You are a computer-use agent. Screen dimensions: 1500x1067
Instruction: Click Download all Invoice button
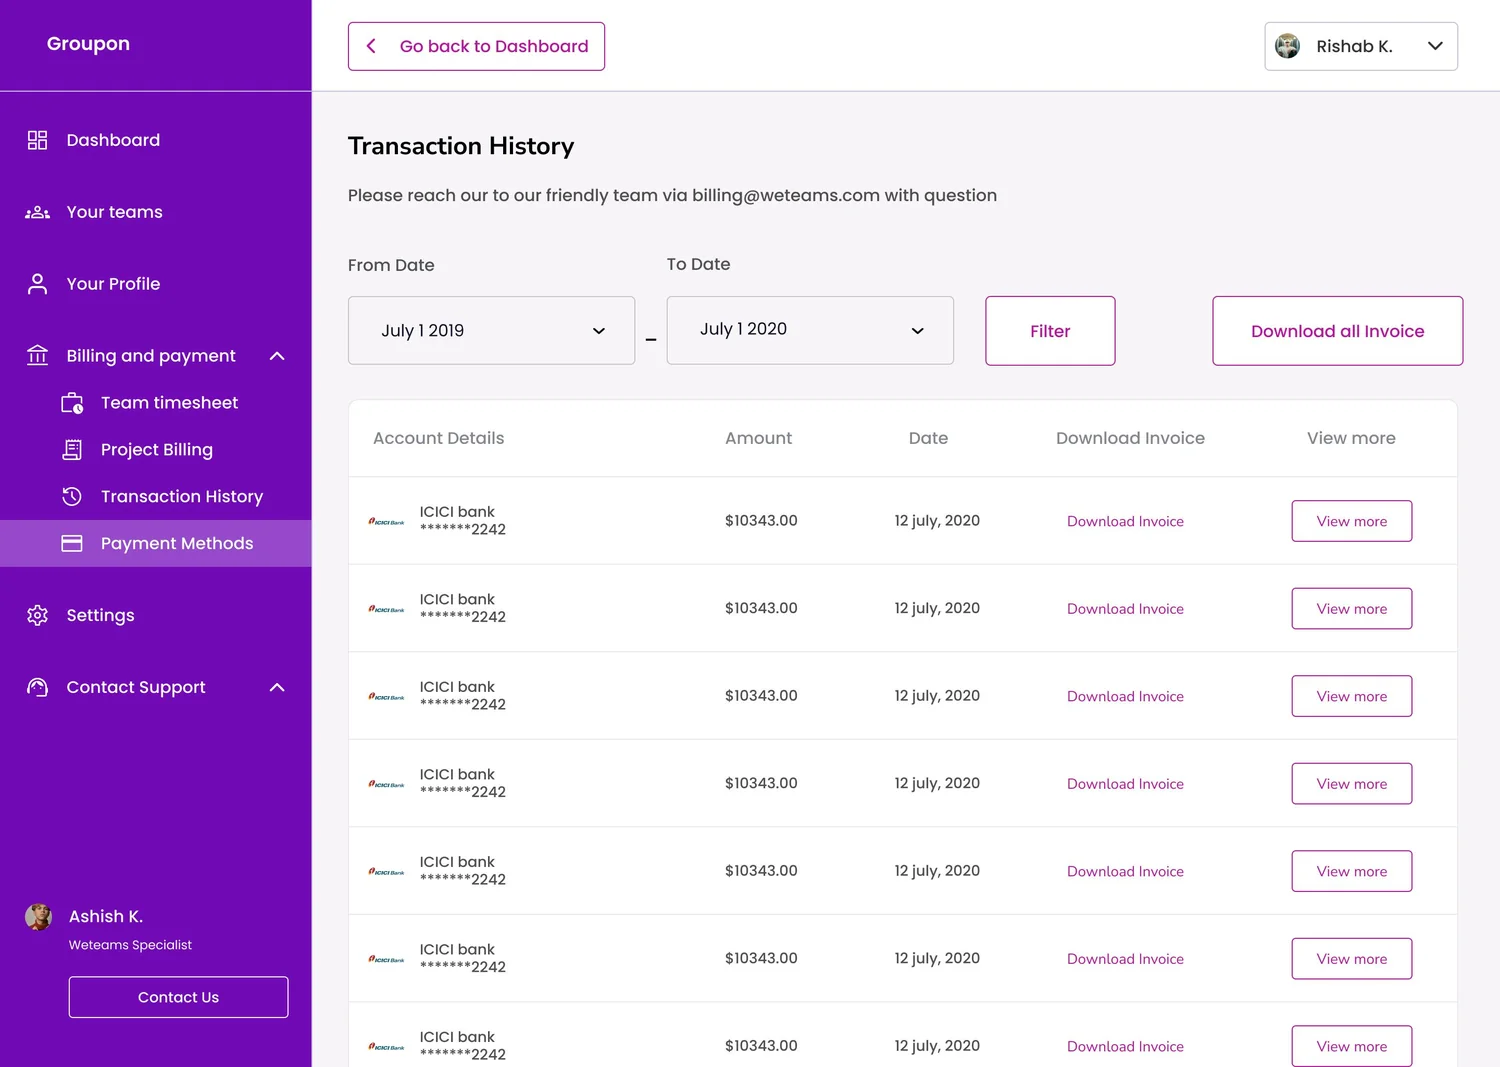click(x=1337, y=331)
